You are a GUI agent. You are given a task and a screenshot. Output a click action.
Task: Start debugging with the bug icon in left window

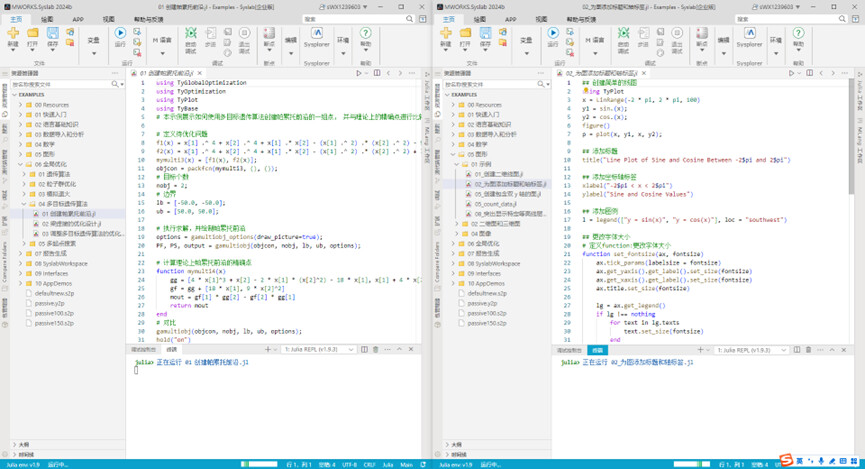click(x=191, y=34)
